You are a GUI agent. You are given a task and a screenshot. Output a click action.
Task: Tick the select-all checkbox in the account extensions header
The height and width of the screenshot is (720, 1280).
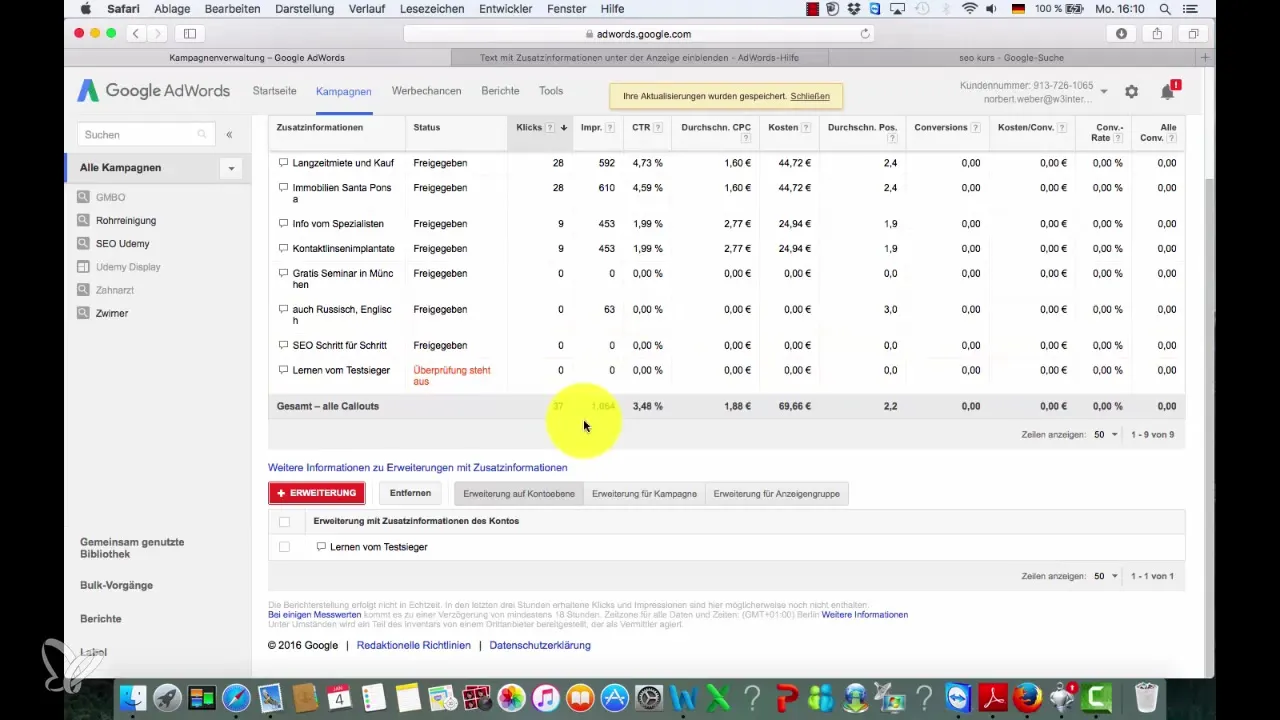(x=285, y=521)
